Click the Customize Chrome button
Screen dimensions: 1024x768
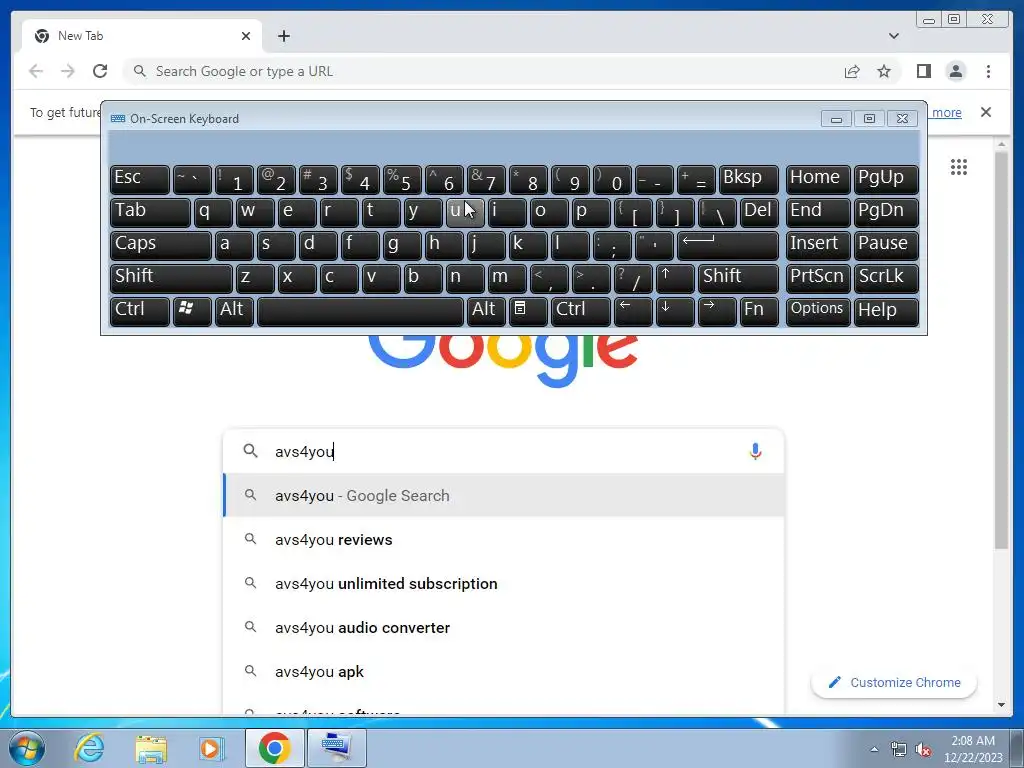point(893,682)
